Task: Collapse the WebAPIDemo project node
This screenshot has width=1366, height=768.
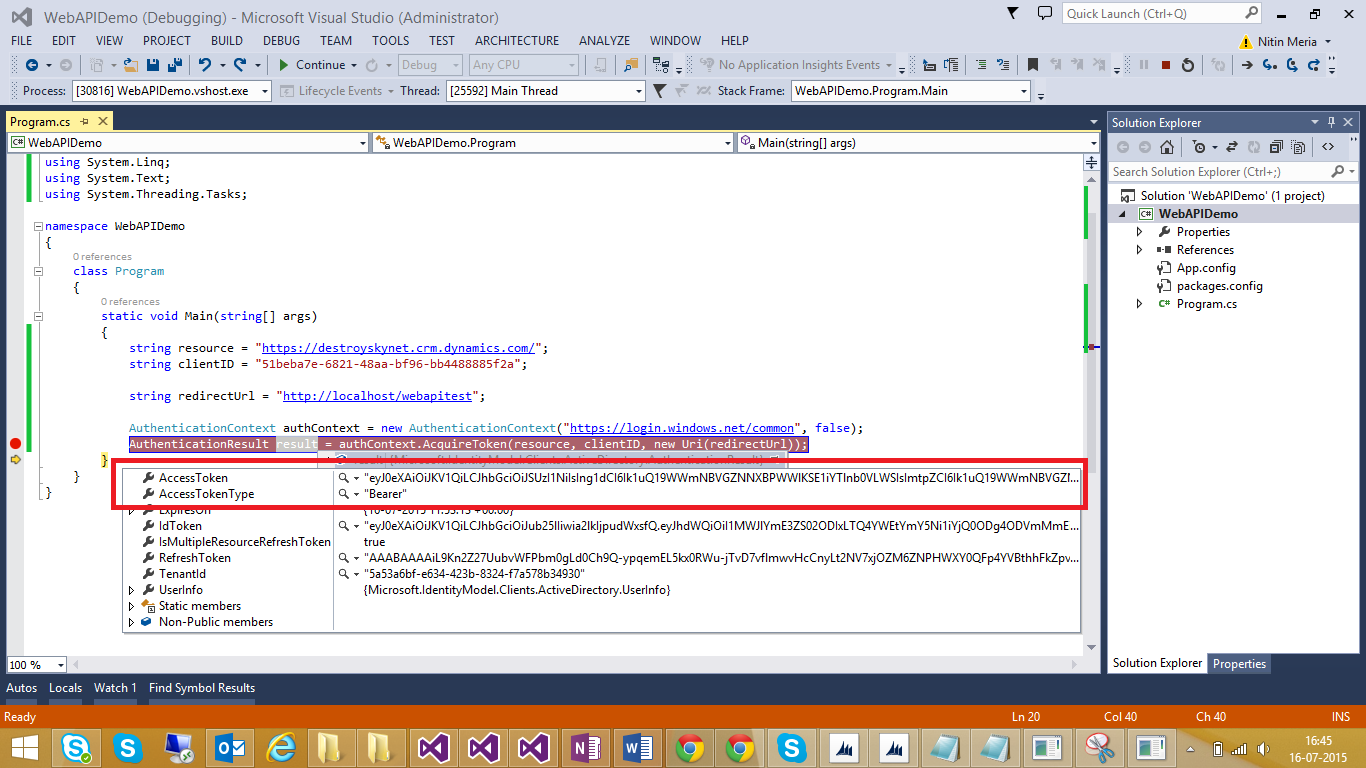Action: click(x=1121, y=214)
